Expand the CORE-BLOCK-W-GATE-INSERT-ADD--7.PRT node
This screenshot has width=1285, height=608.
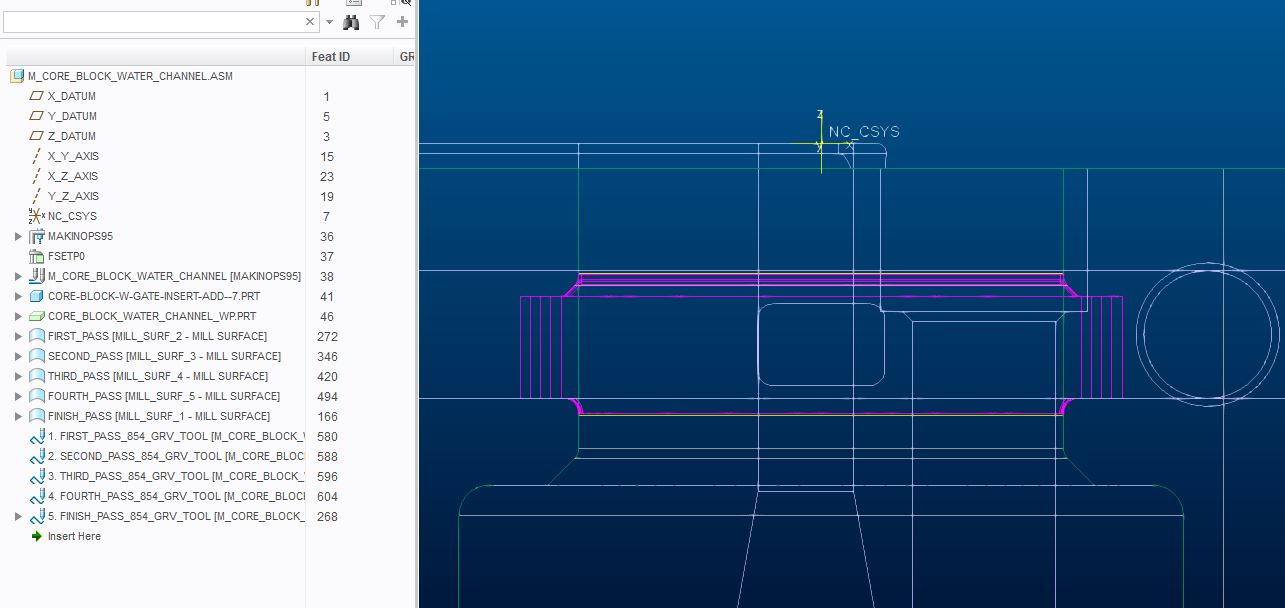click(18, 296)
